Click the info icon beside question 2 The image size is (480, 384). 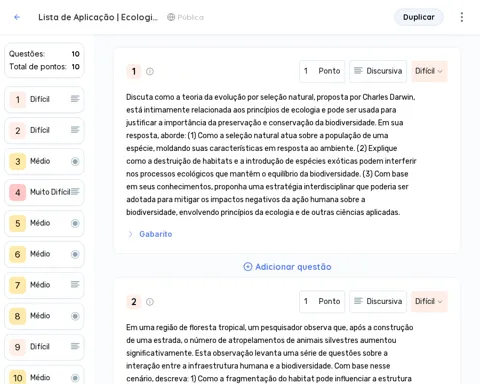tap(150, 302)
